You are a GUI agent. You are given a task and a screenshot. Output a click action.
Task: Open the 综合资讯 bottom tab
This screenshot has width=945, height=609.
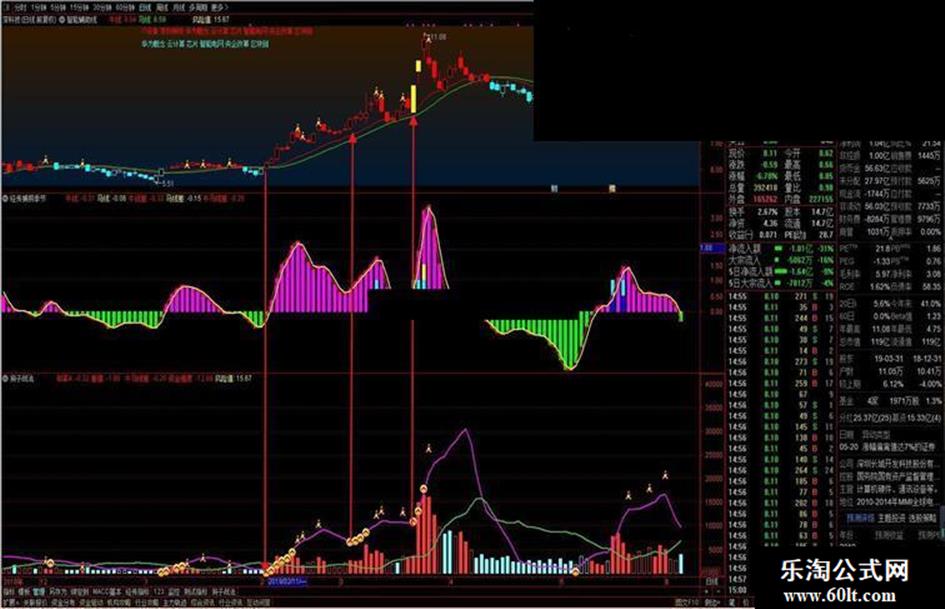(x=202, y=602)
